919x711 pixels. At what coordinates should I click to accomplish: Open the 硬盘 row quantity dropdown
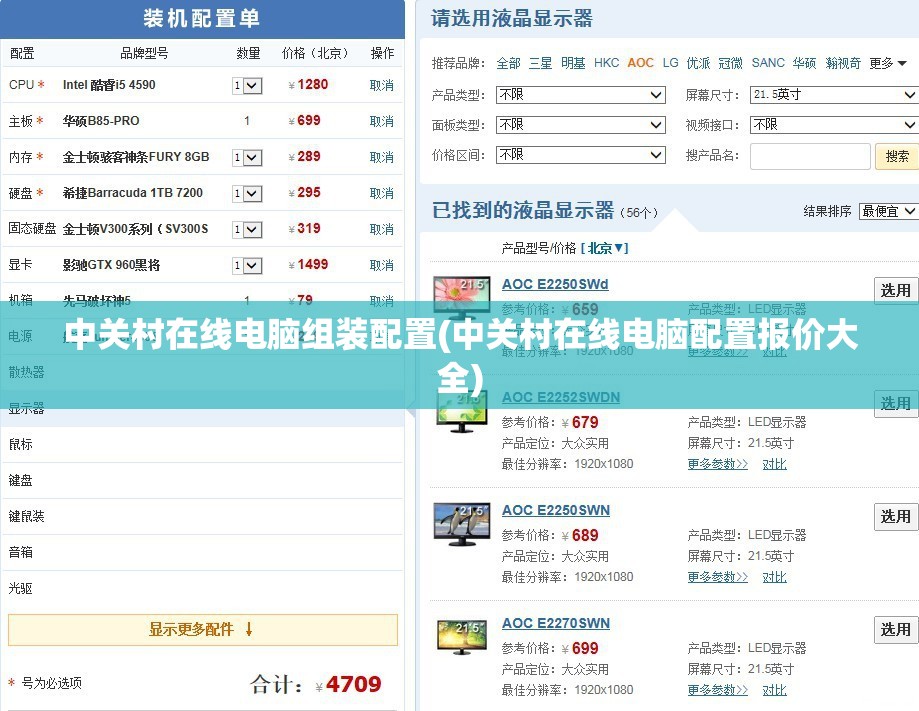click(247, 193)
